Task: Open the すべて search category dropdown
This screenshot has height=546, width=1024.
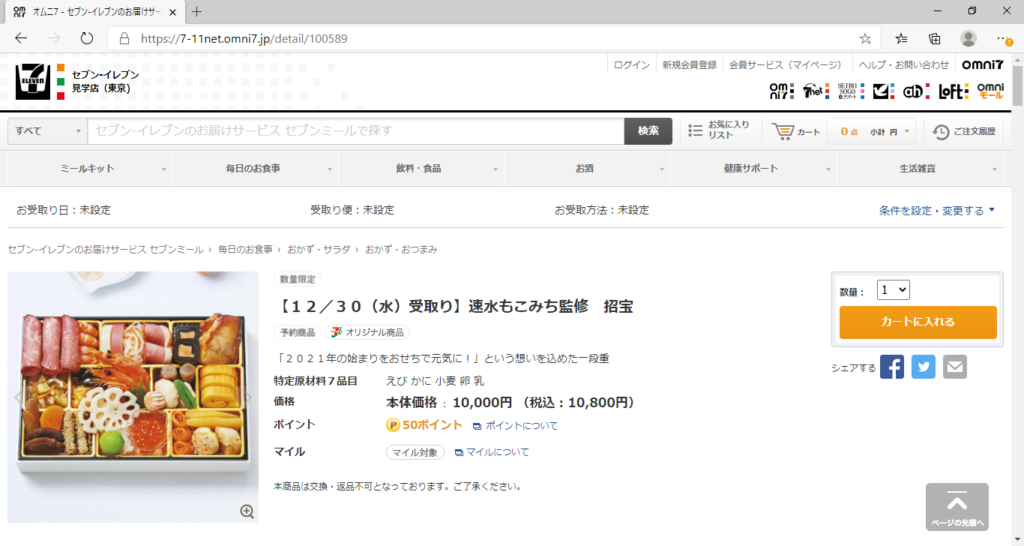Action: point(47,131)
